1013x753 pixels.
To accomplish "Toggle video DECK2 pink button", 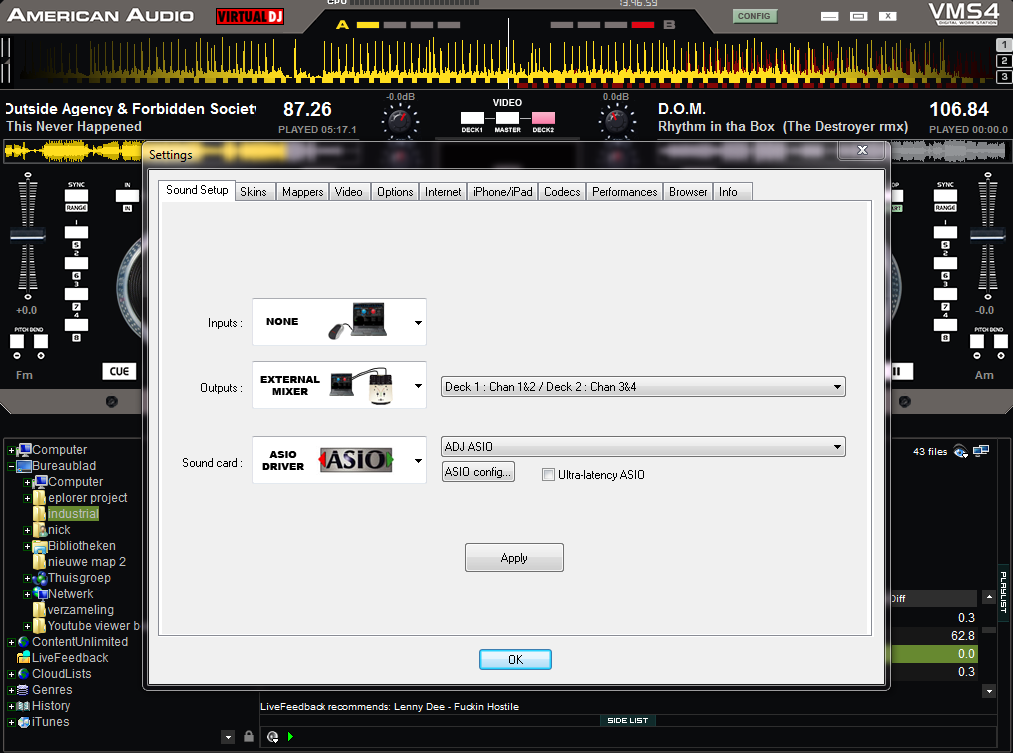I will point(543,118).
